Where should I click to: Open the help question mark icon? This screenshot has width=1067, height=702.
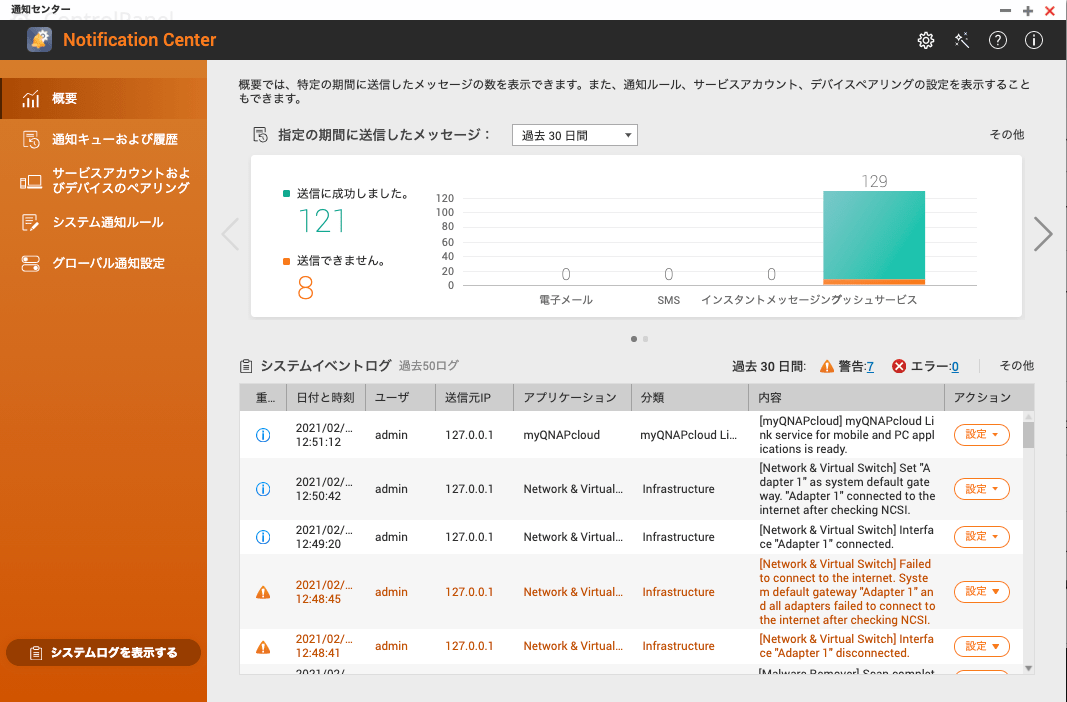[x=998, y=40]
